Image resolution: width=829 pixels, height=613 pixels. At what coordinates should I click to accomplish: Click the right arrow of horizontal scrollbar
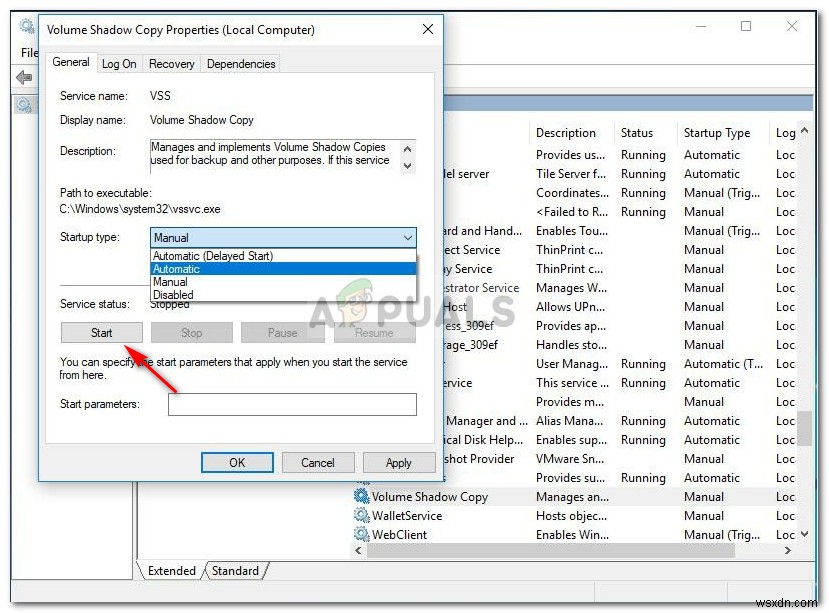point(788,551)
